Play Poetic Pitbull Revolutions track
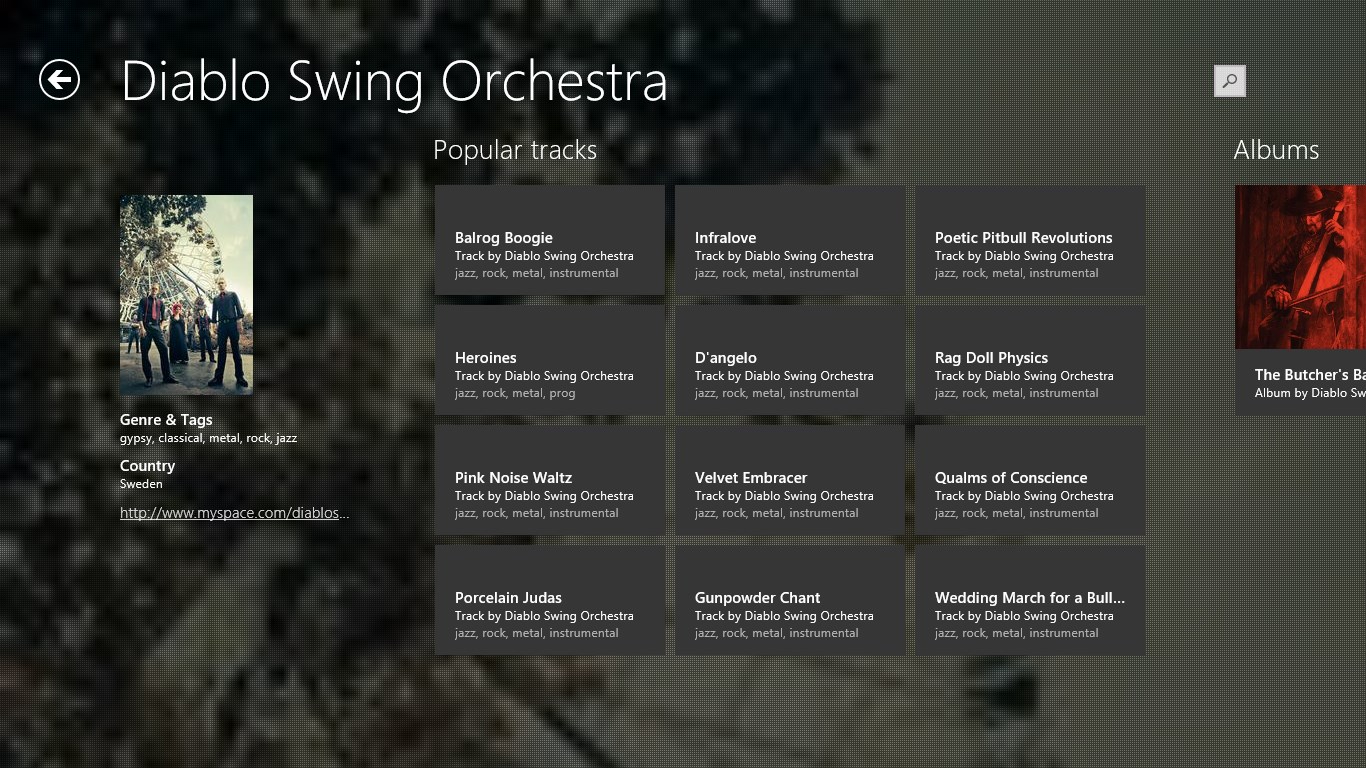 pyautogui.click(x=1029, y=240)
